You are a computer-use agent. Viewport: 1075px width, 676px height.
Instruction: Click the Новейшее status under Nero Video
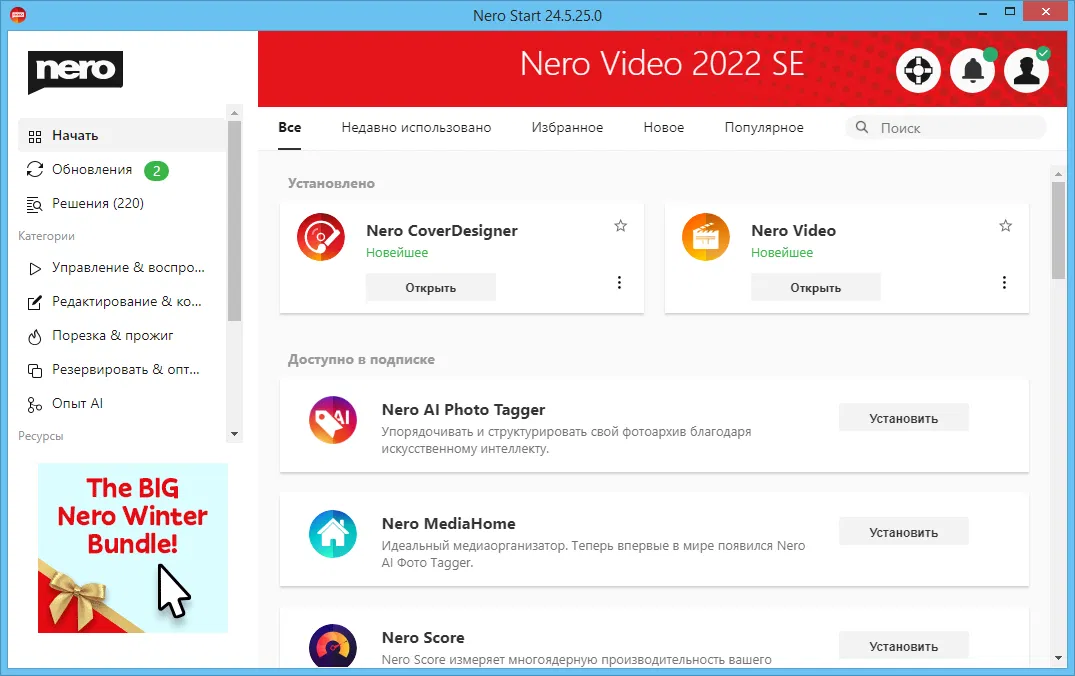(x=782, y=252)
